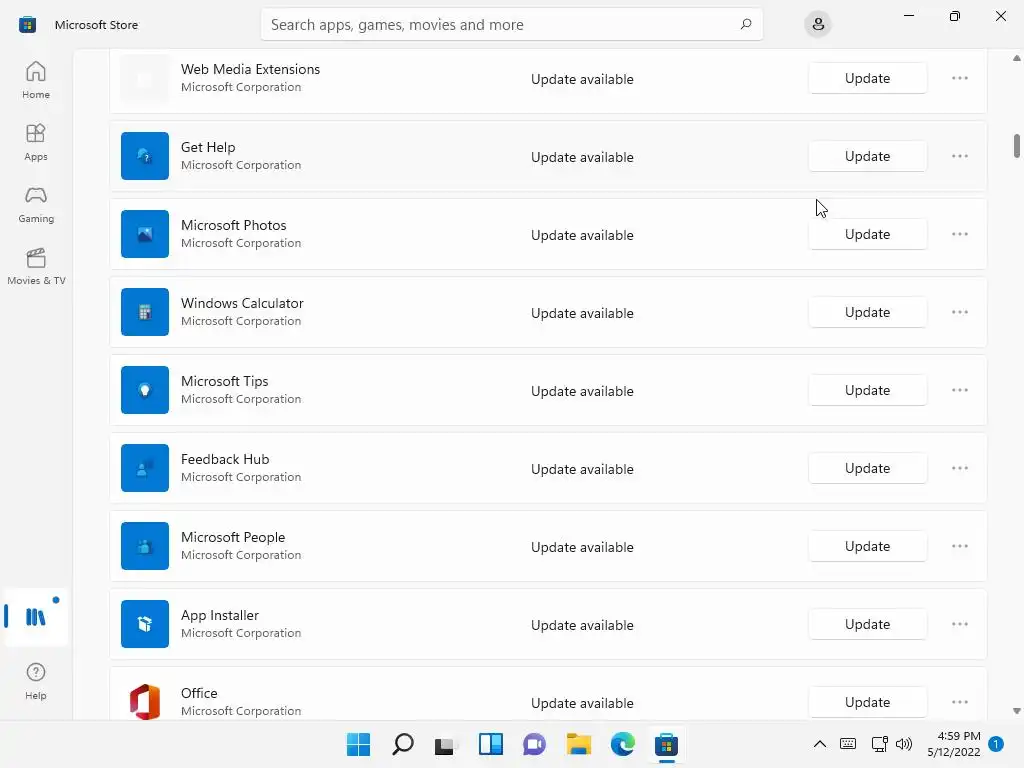Click the Microsoft Photos app icon
1024x768 pixels.
[x=145, y=234]
